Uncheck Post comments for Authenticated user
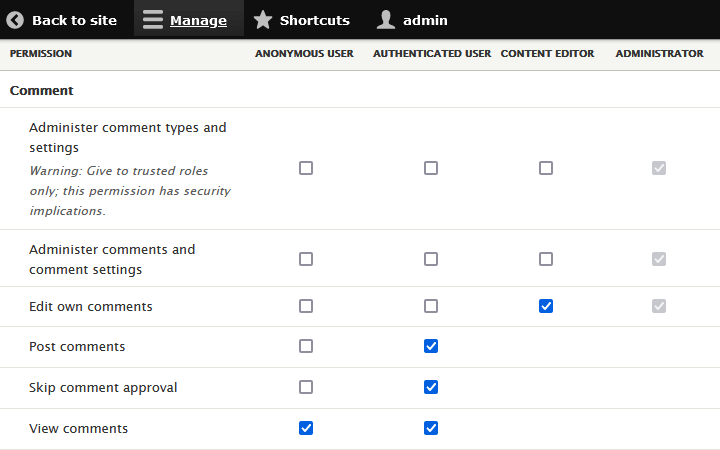The image size is (720, 450). (431, 346)
